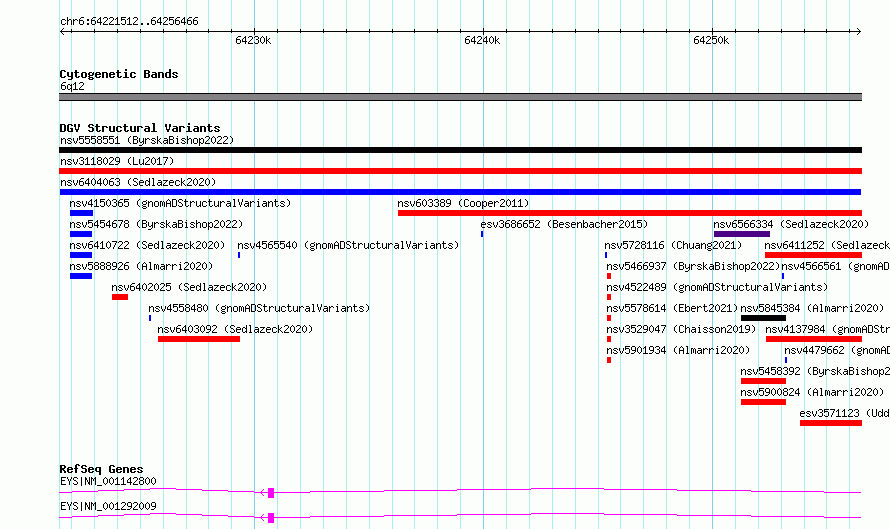Click nsv6411252 variant label
890x529 pixels.
click(x=827, y=245)
